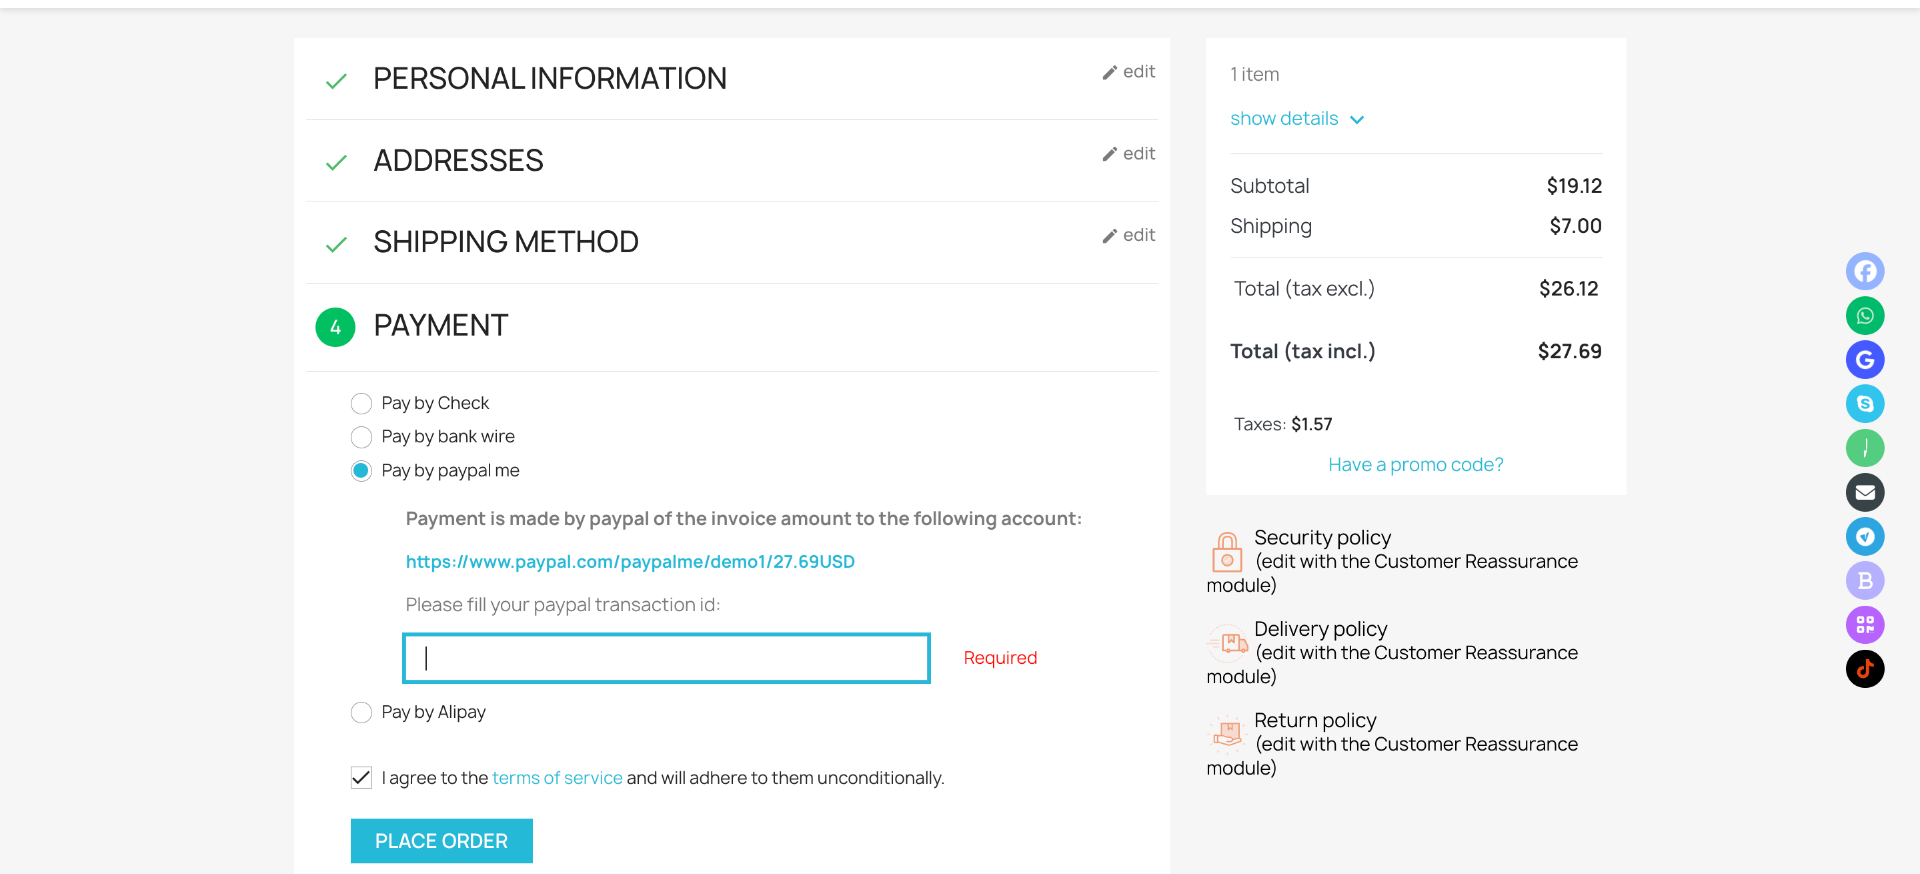Select Pay by bank wire option

(361, 437)
